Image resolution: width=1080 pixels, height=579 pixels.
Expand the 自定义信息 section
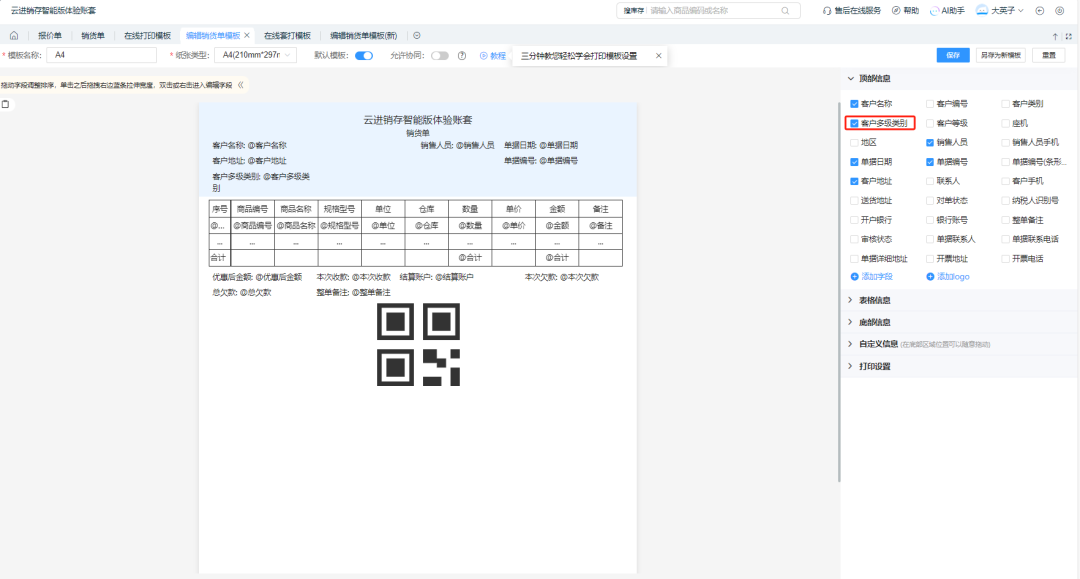(851, 344)
